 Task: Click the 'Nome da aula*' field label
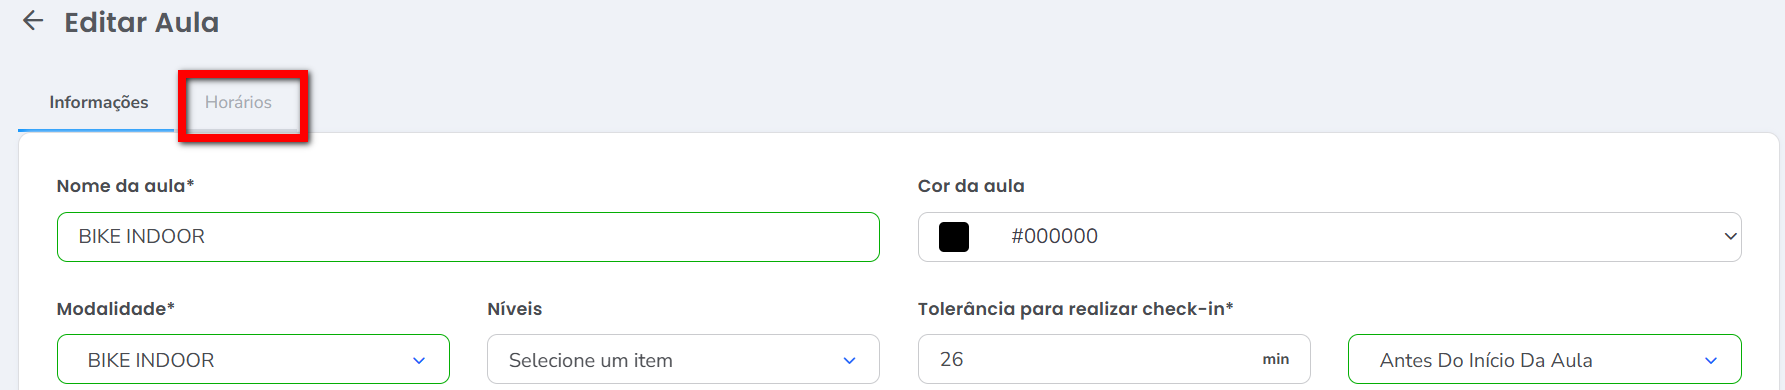[125, 186]
